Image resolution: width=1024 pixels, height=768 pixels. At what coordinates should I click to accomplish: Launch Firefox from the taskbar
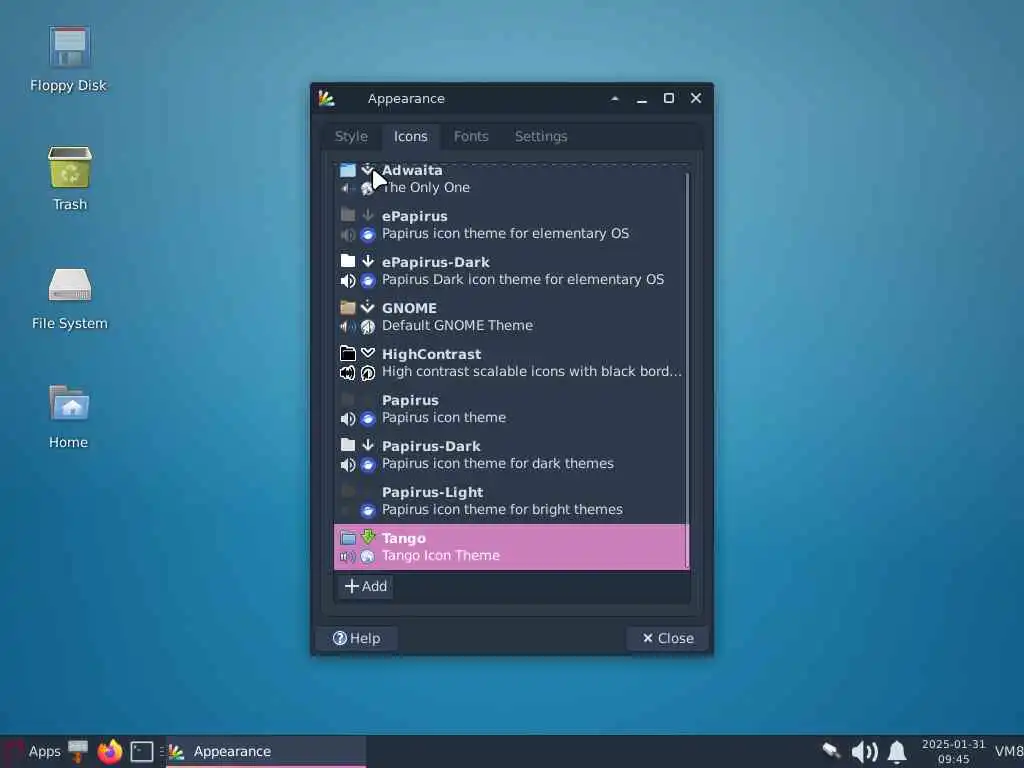point(110,751)
